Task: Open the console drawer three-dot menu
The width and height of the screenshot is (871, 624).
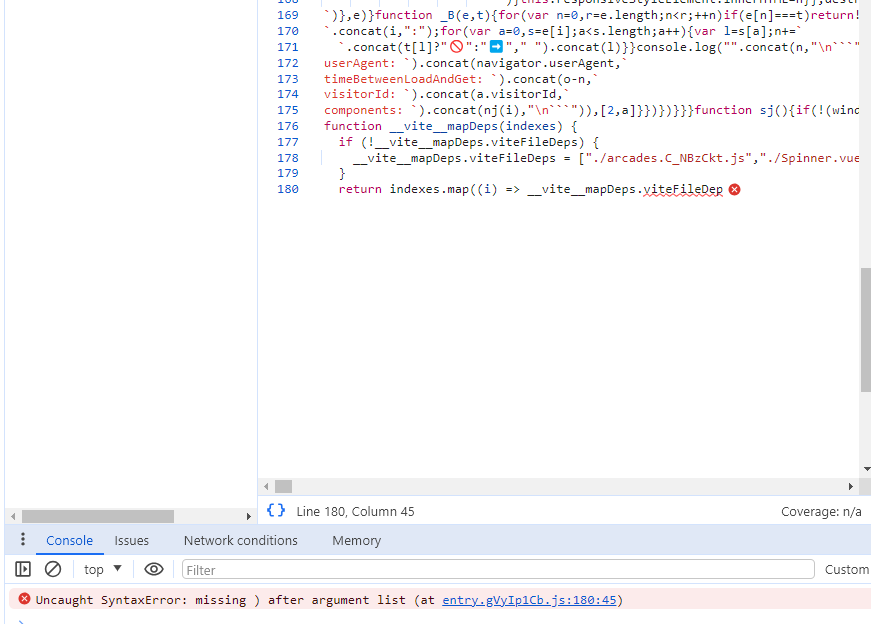Action: pyautogui.click(x=23, y=539)
